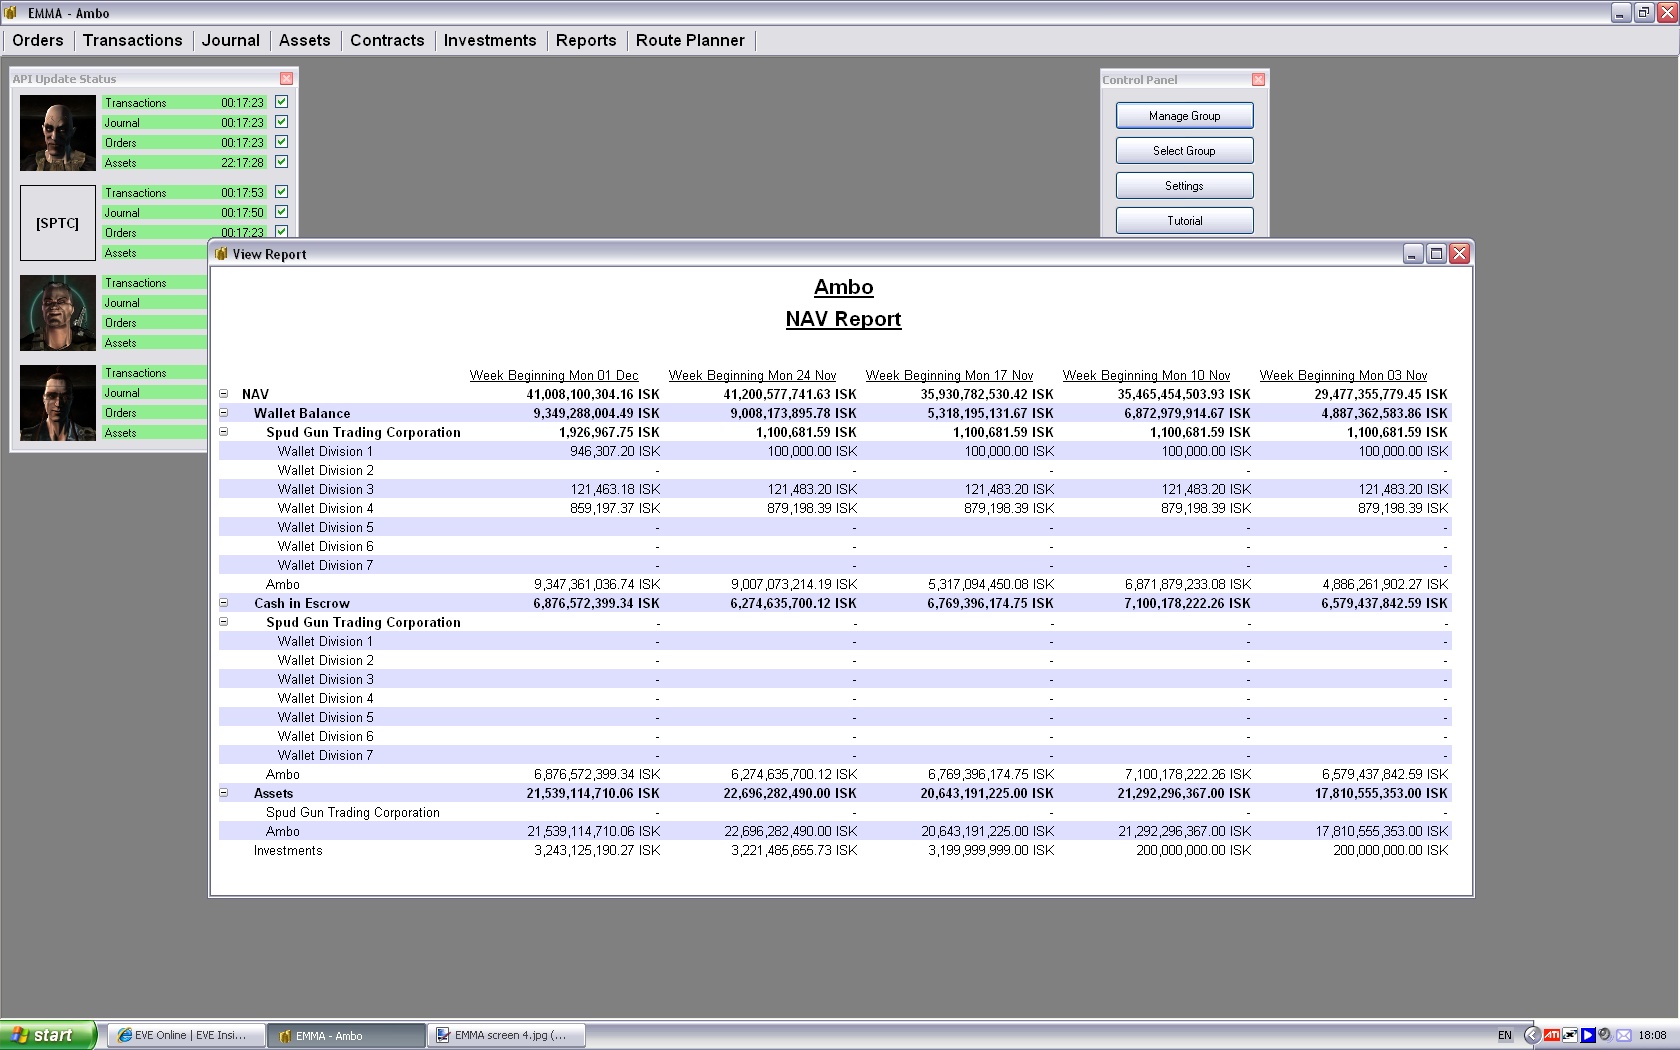Maximize the View Report window
This screenshot has height=1050, width=1680.
point(1436,254)
